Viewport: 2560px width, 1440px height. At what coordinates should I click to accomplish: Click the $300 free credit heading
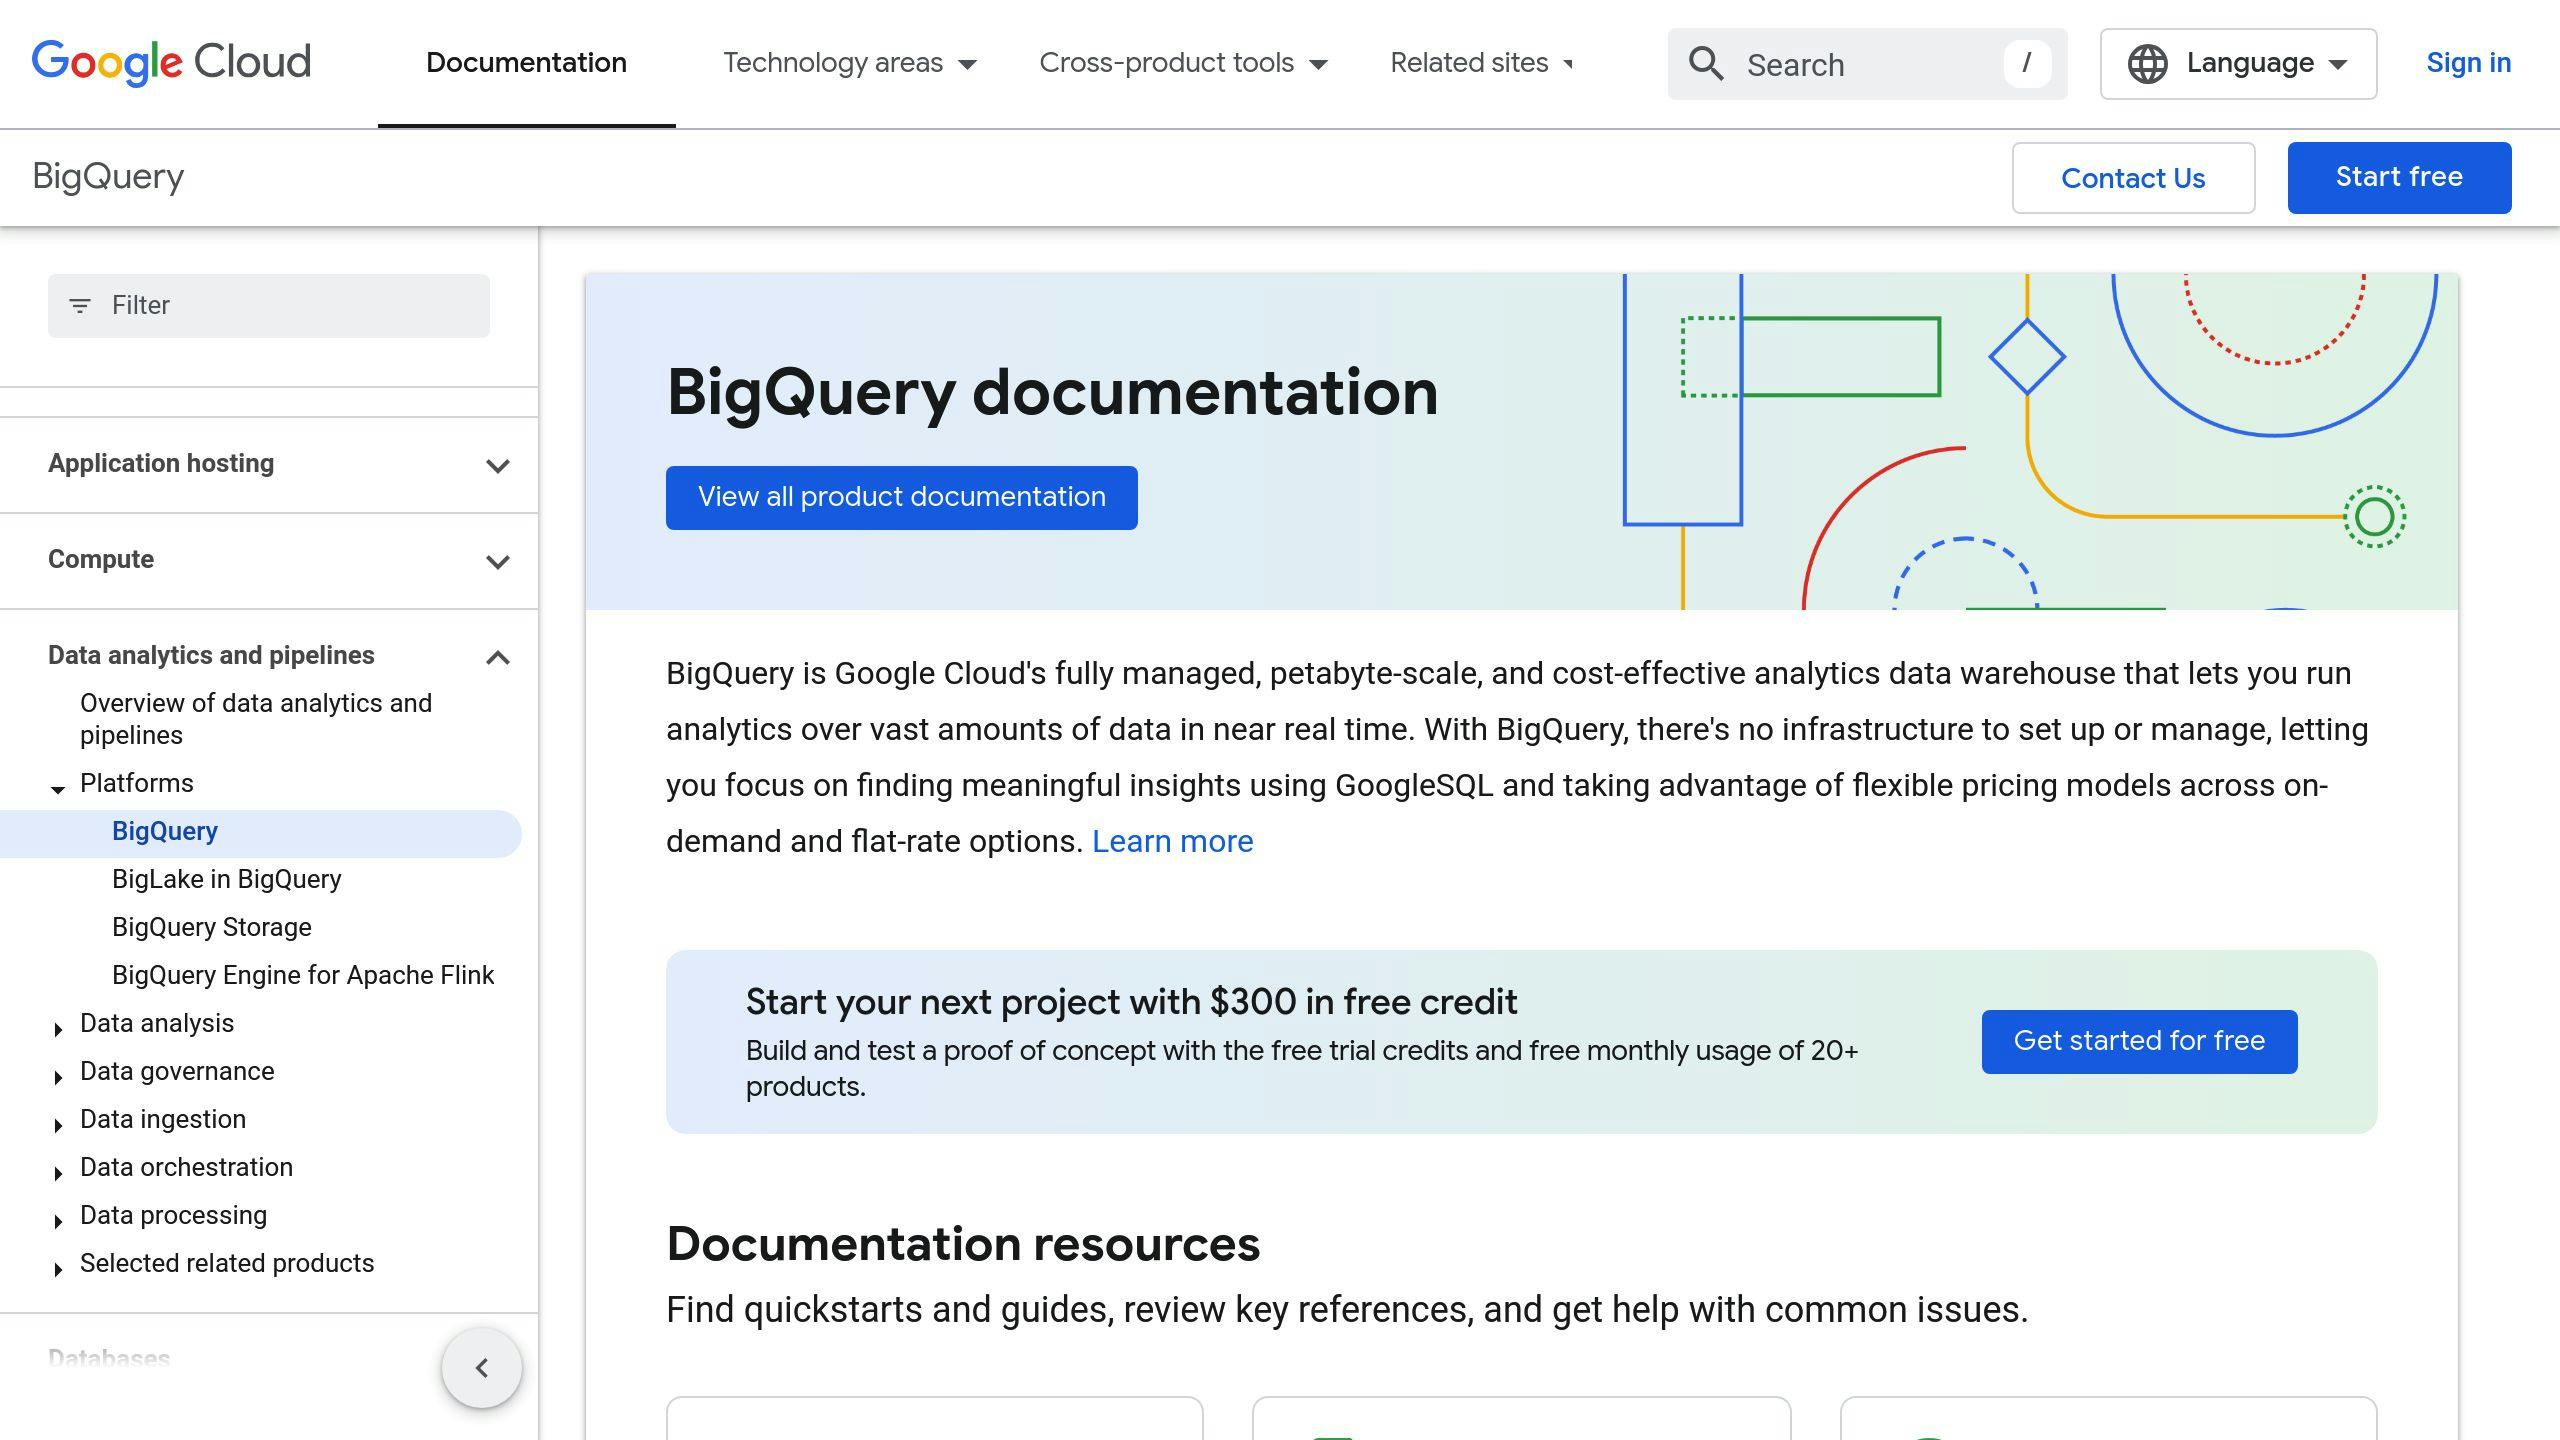(x=1131, y=1002)
